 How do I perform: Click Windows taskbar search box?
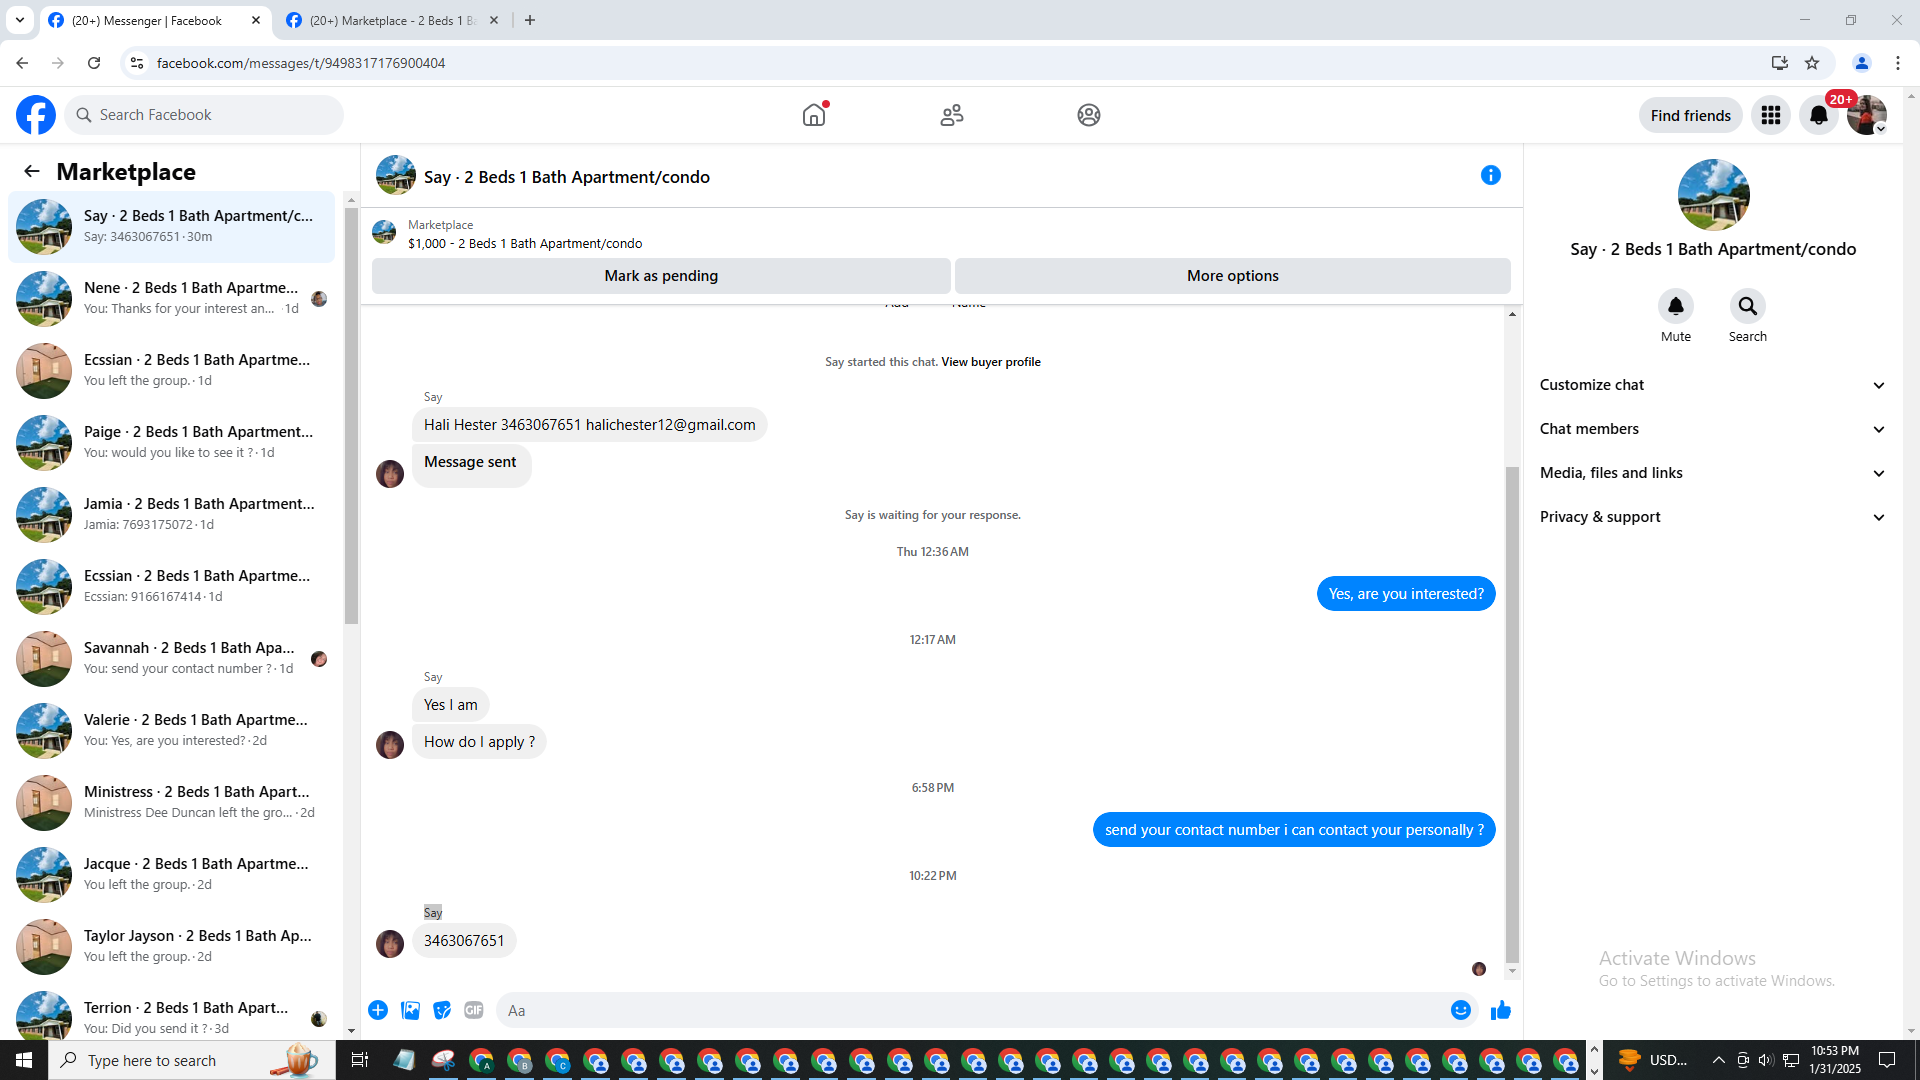[192, 1060]
